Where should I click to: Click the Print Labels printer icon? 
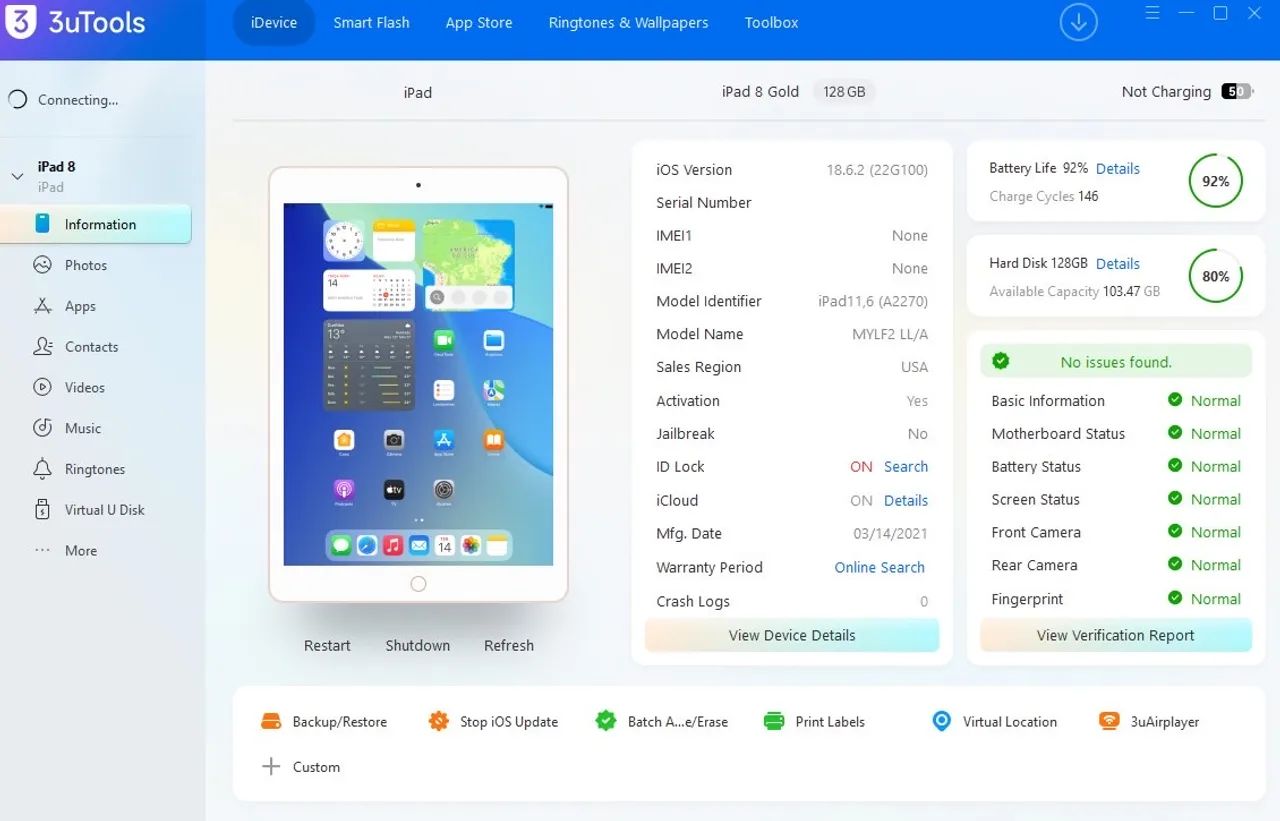pos(773,721)
